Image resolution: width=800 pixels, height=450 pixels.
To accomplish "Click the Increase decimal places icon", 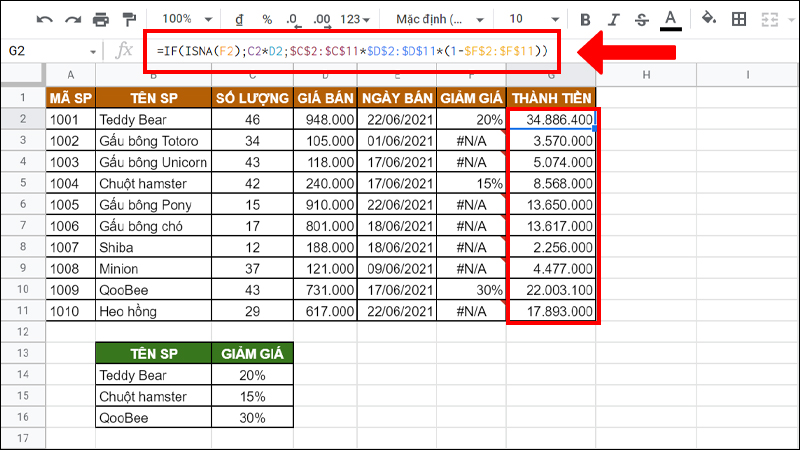I will pos(321,19).
